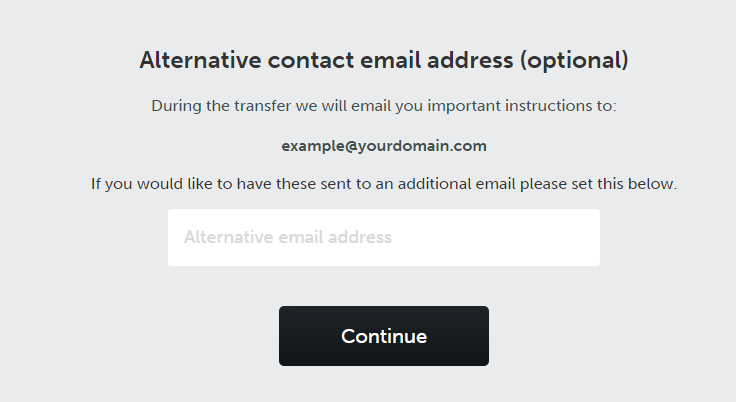Click the word 'contact' in the heading

point(311,60)
